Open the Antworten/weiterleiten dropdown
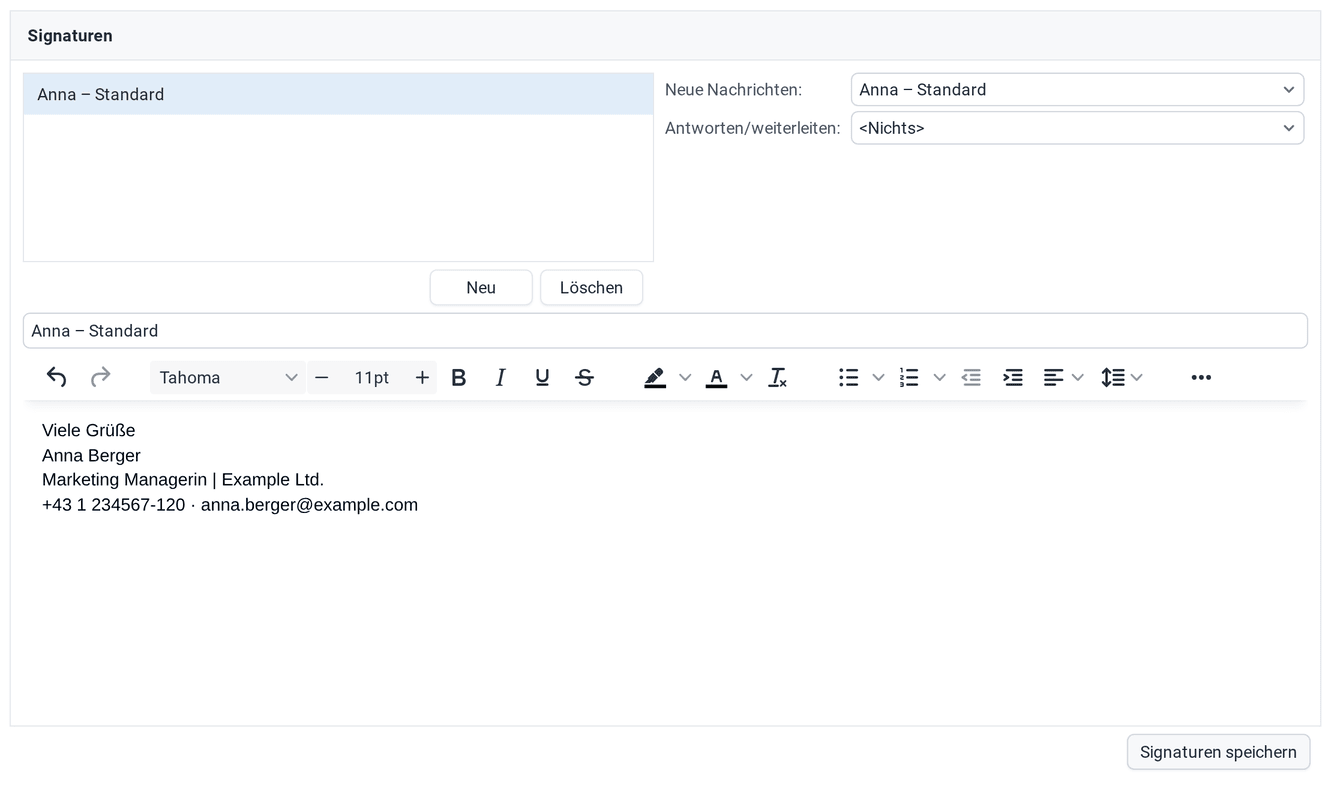Screen dimensions: 1331x786 [x=1077, y=128]
